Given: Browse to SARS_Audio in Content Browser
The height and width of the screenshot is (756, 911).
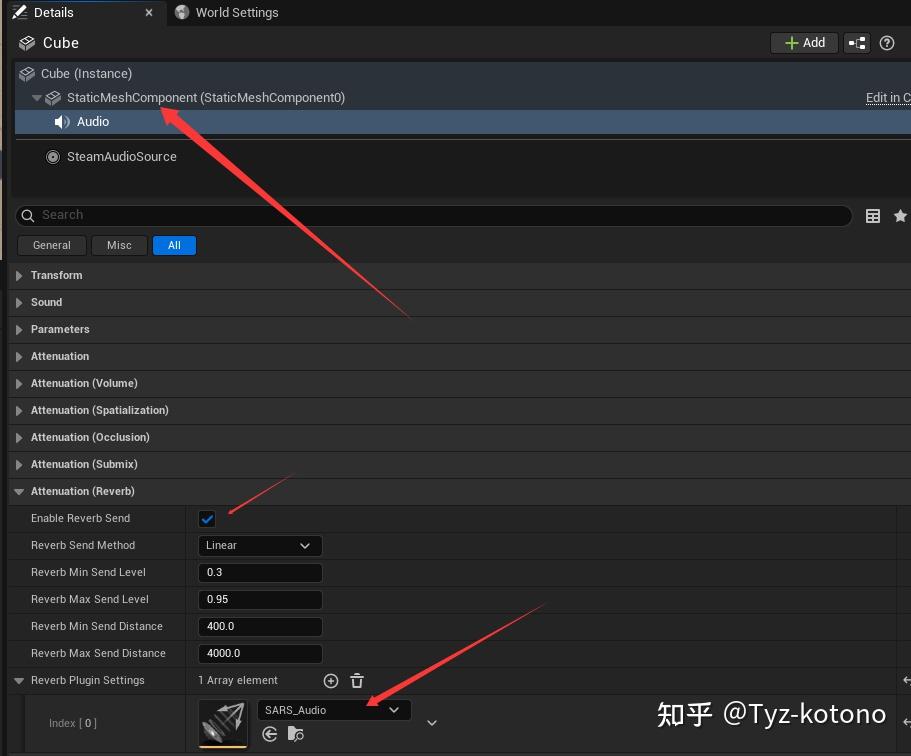Looking at the screenshot, I should click(296, 734).
